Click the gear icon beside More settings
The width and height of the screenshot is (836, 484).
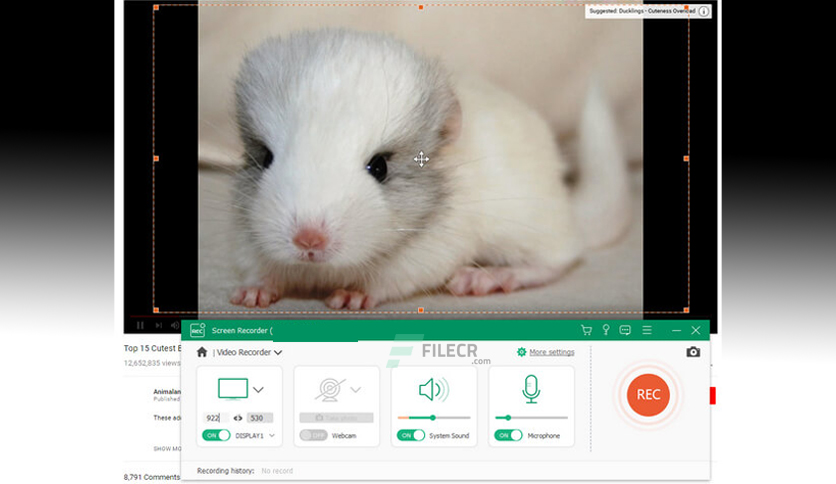pyautogui.click(x=521, y=352)
